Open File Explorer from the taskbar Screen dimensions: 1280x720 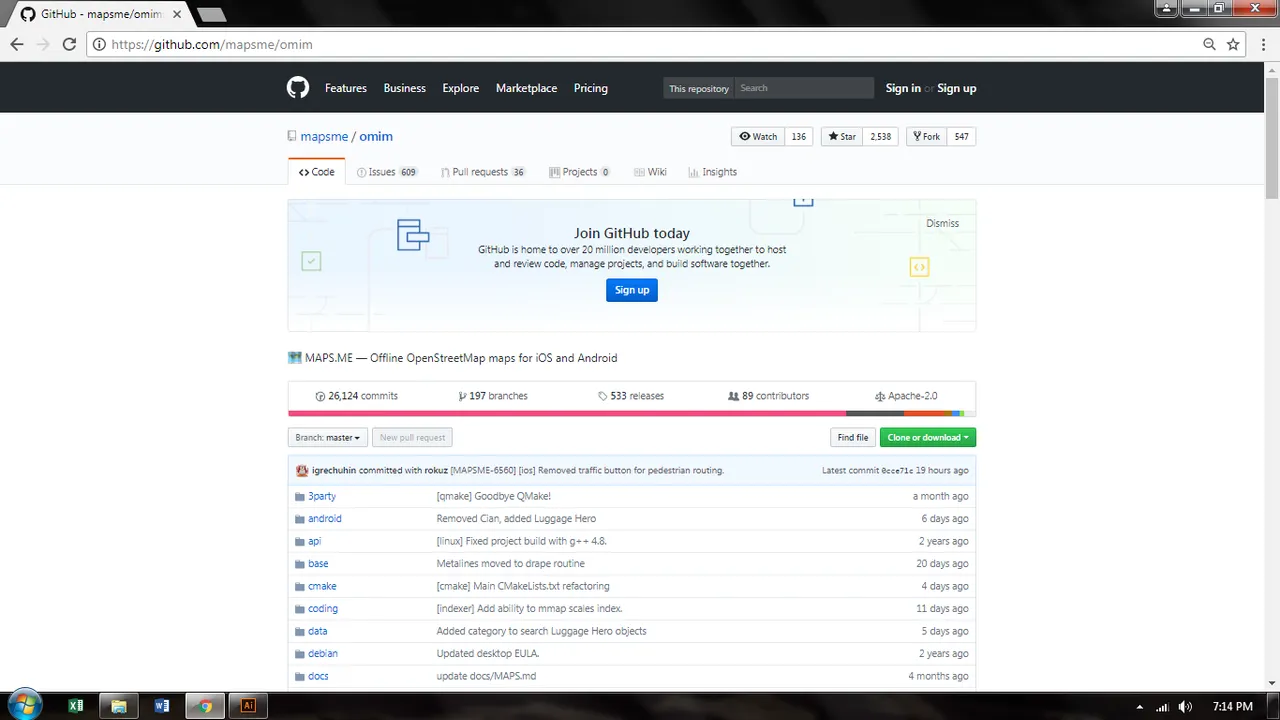(x=118, y=705)
